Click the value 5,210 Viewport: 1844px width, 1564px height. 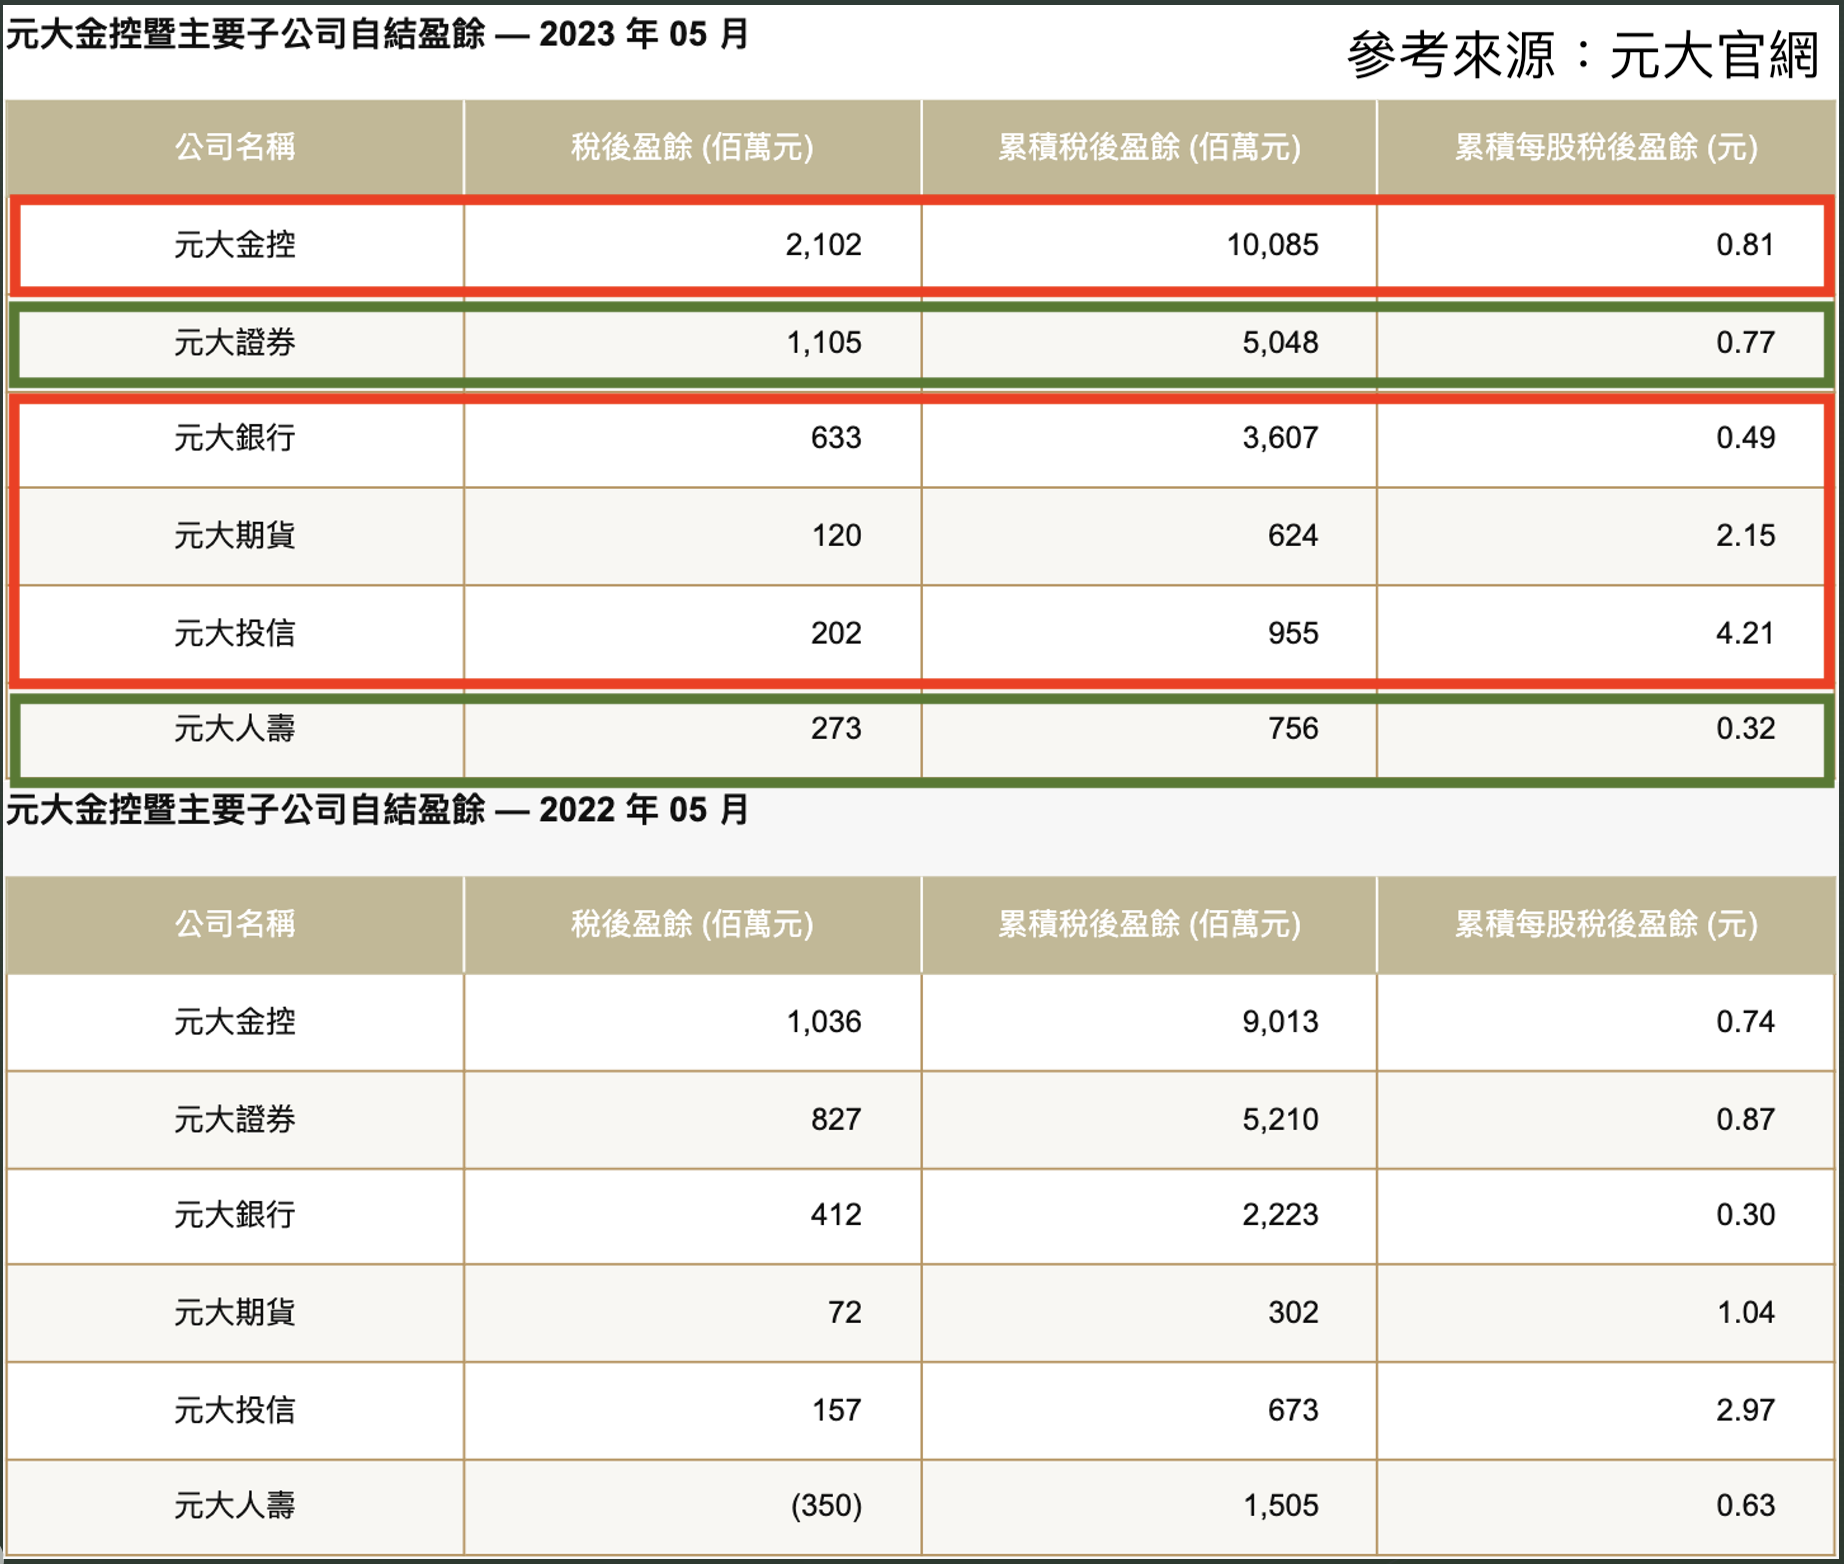1280,1120
